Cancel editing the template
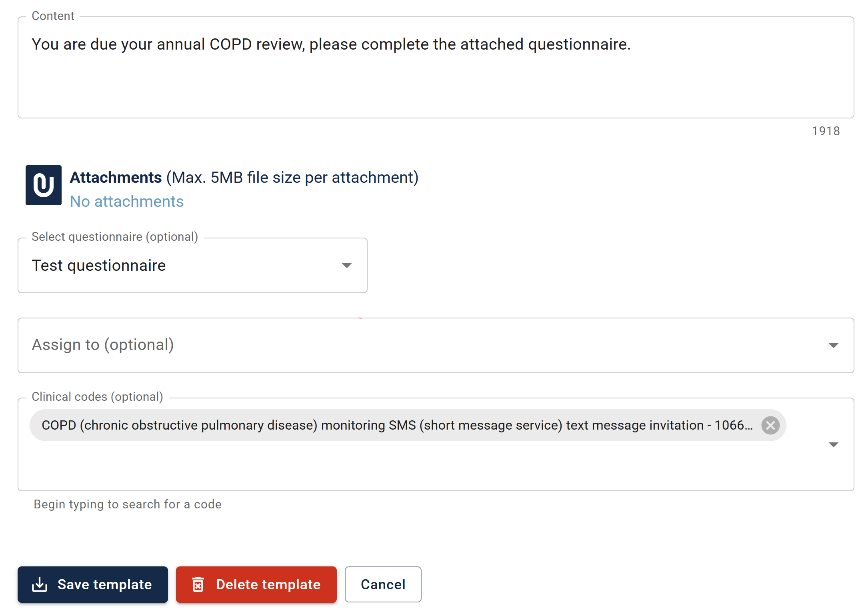The width and height of the screenshot is (864, 610). coord(383,585)
